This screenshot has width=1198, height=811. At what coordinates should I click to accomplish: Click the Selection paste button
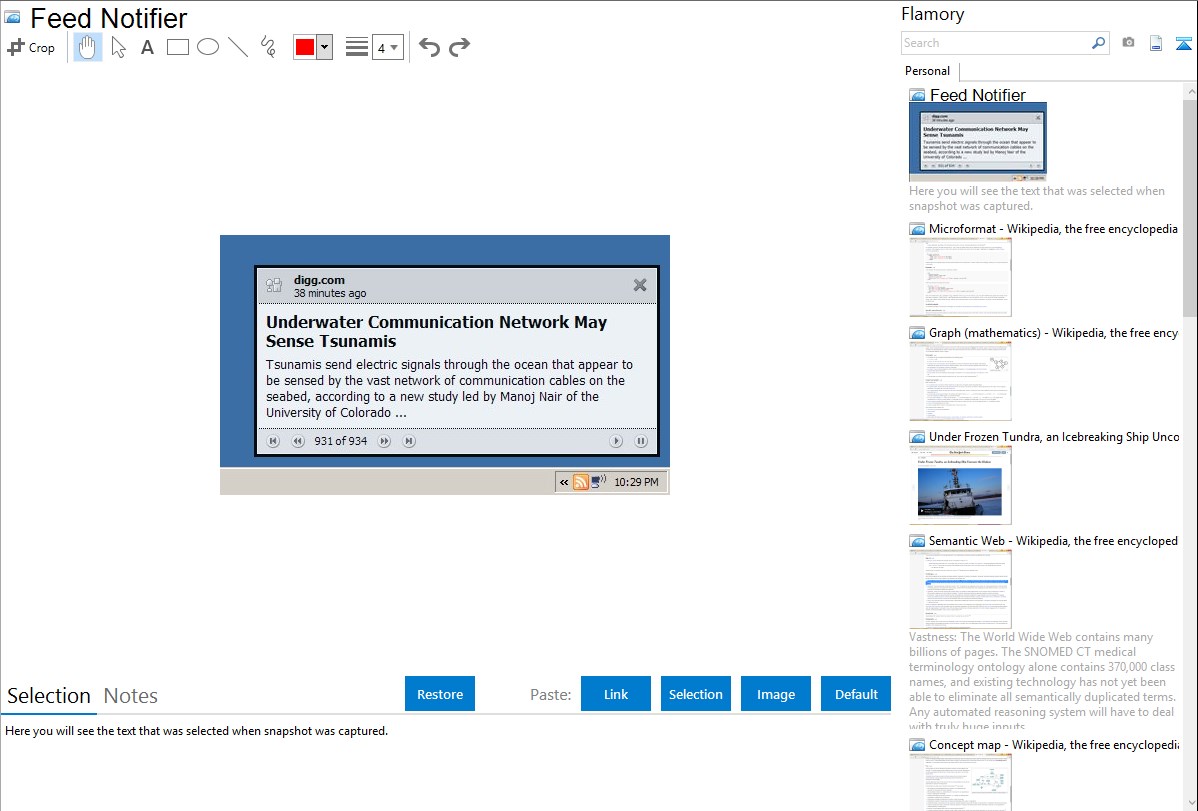tap(696, 694)
